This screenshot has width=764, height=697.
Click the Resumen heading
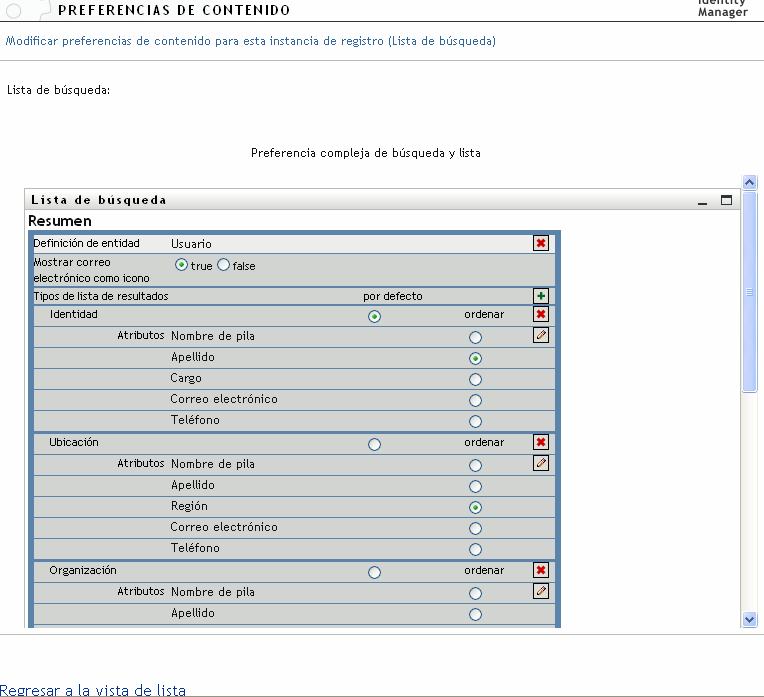pos(60,221)
